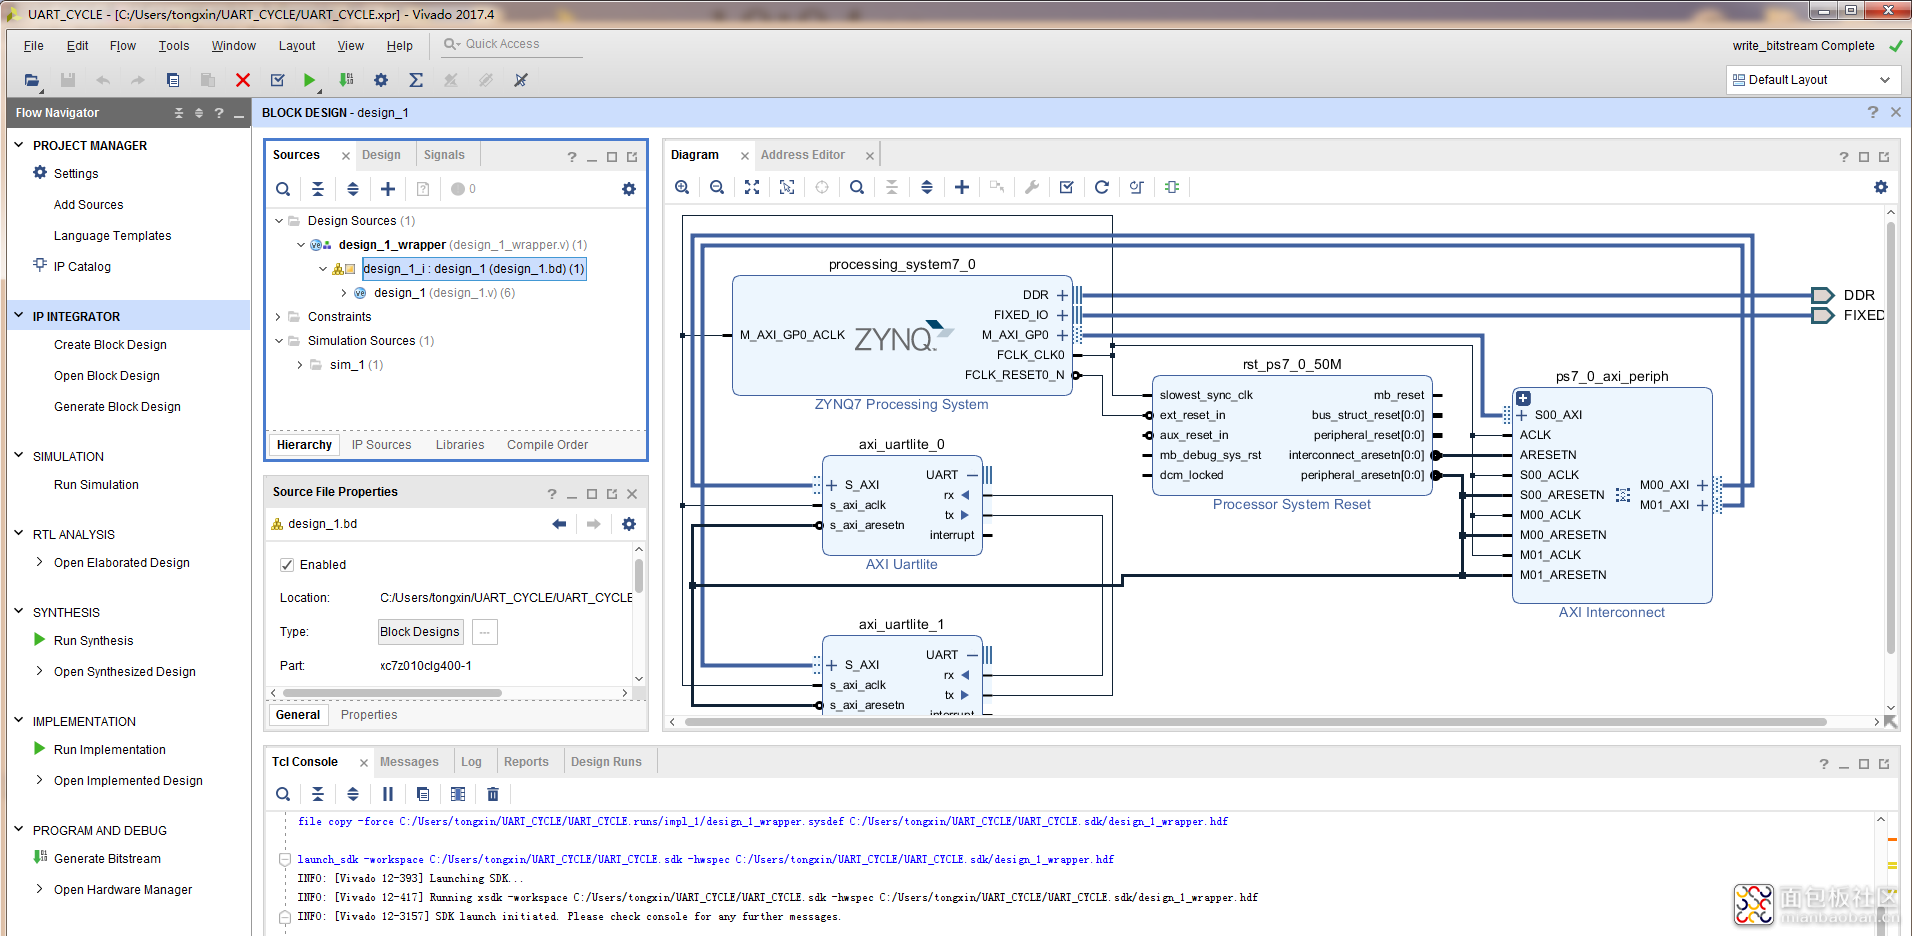This screenshot has height=936, width=1912.
Task: Open Settings gear in main toolbar
Action: click(x=381, y=80)
